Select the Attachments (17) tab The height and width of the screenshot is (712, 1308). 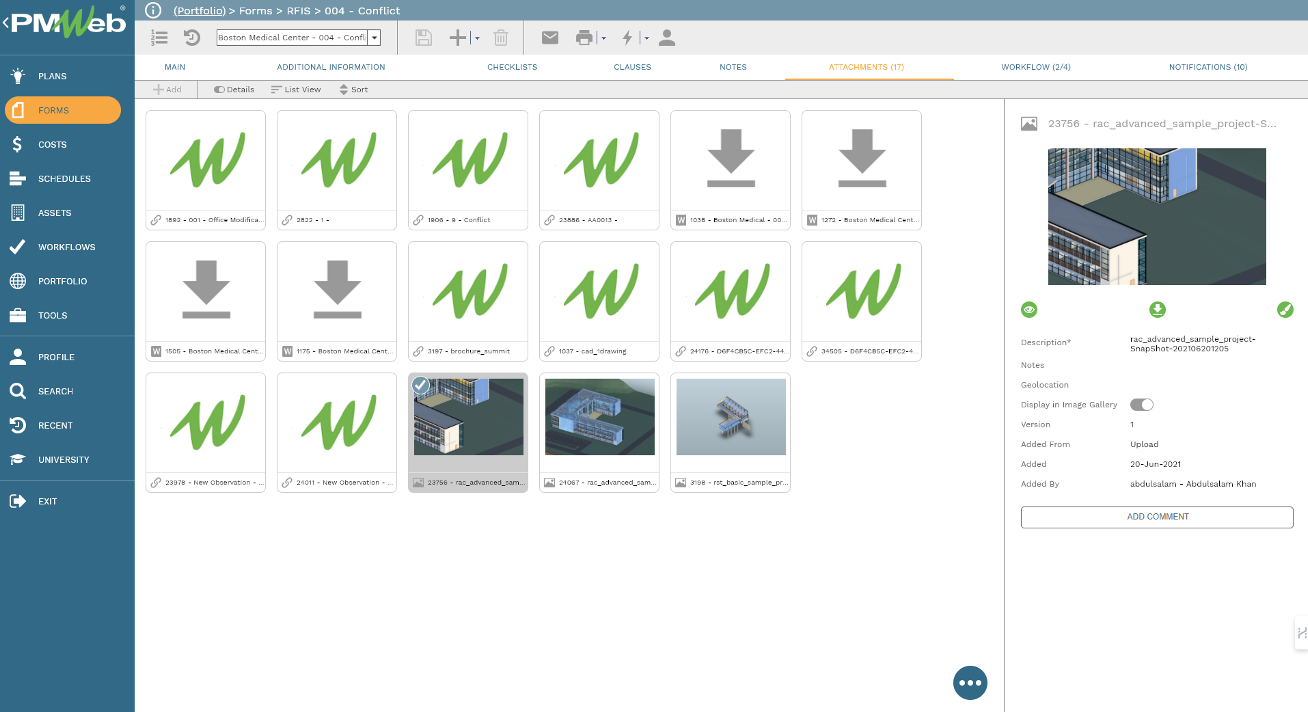pos(866,67)
